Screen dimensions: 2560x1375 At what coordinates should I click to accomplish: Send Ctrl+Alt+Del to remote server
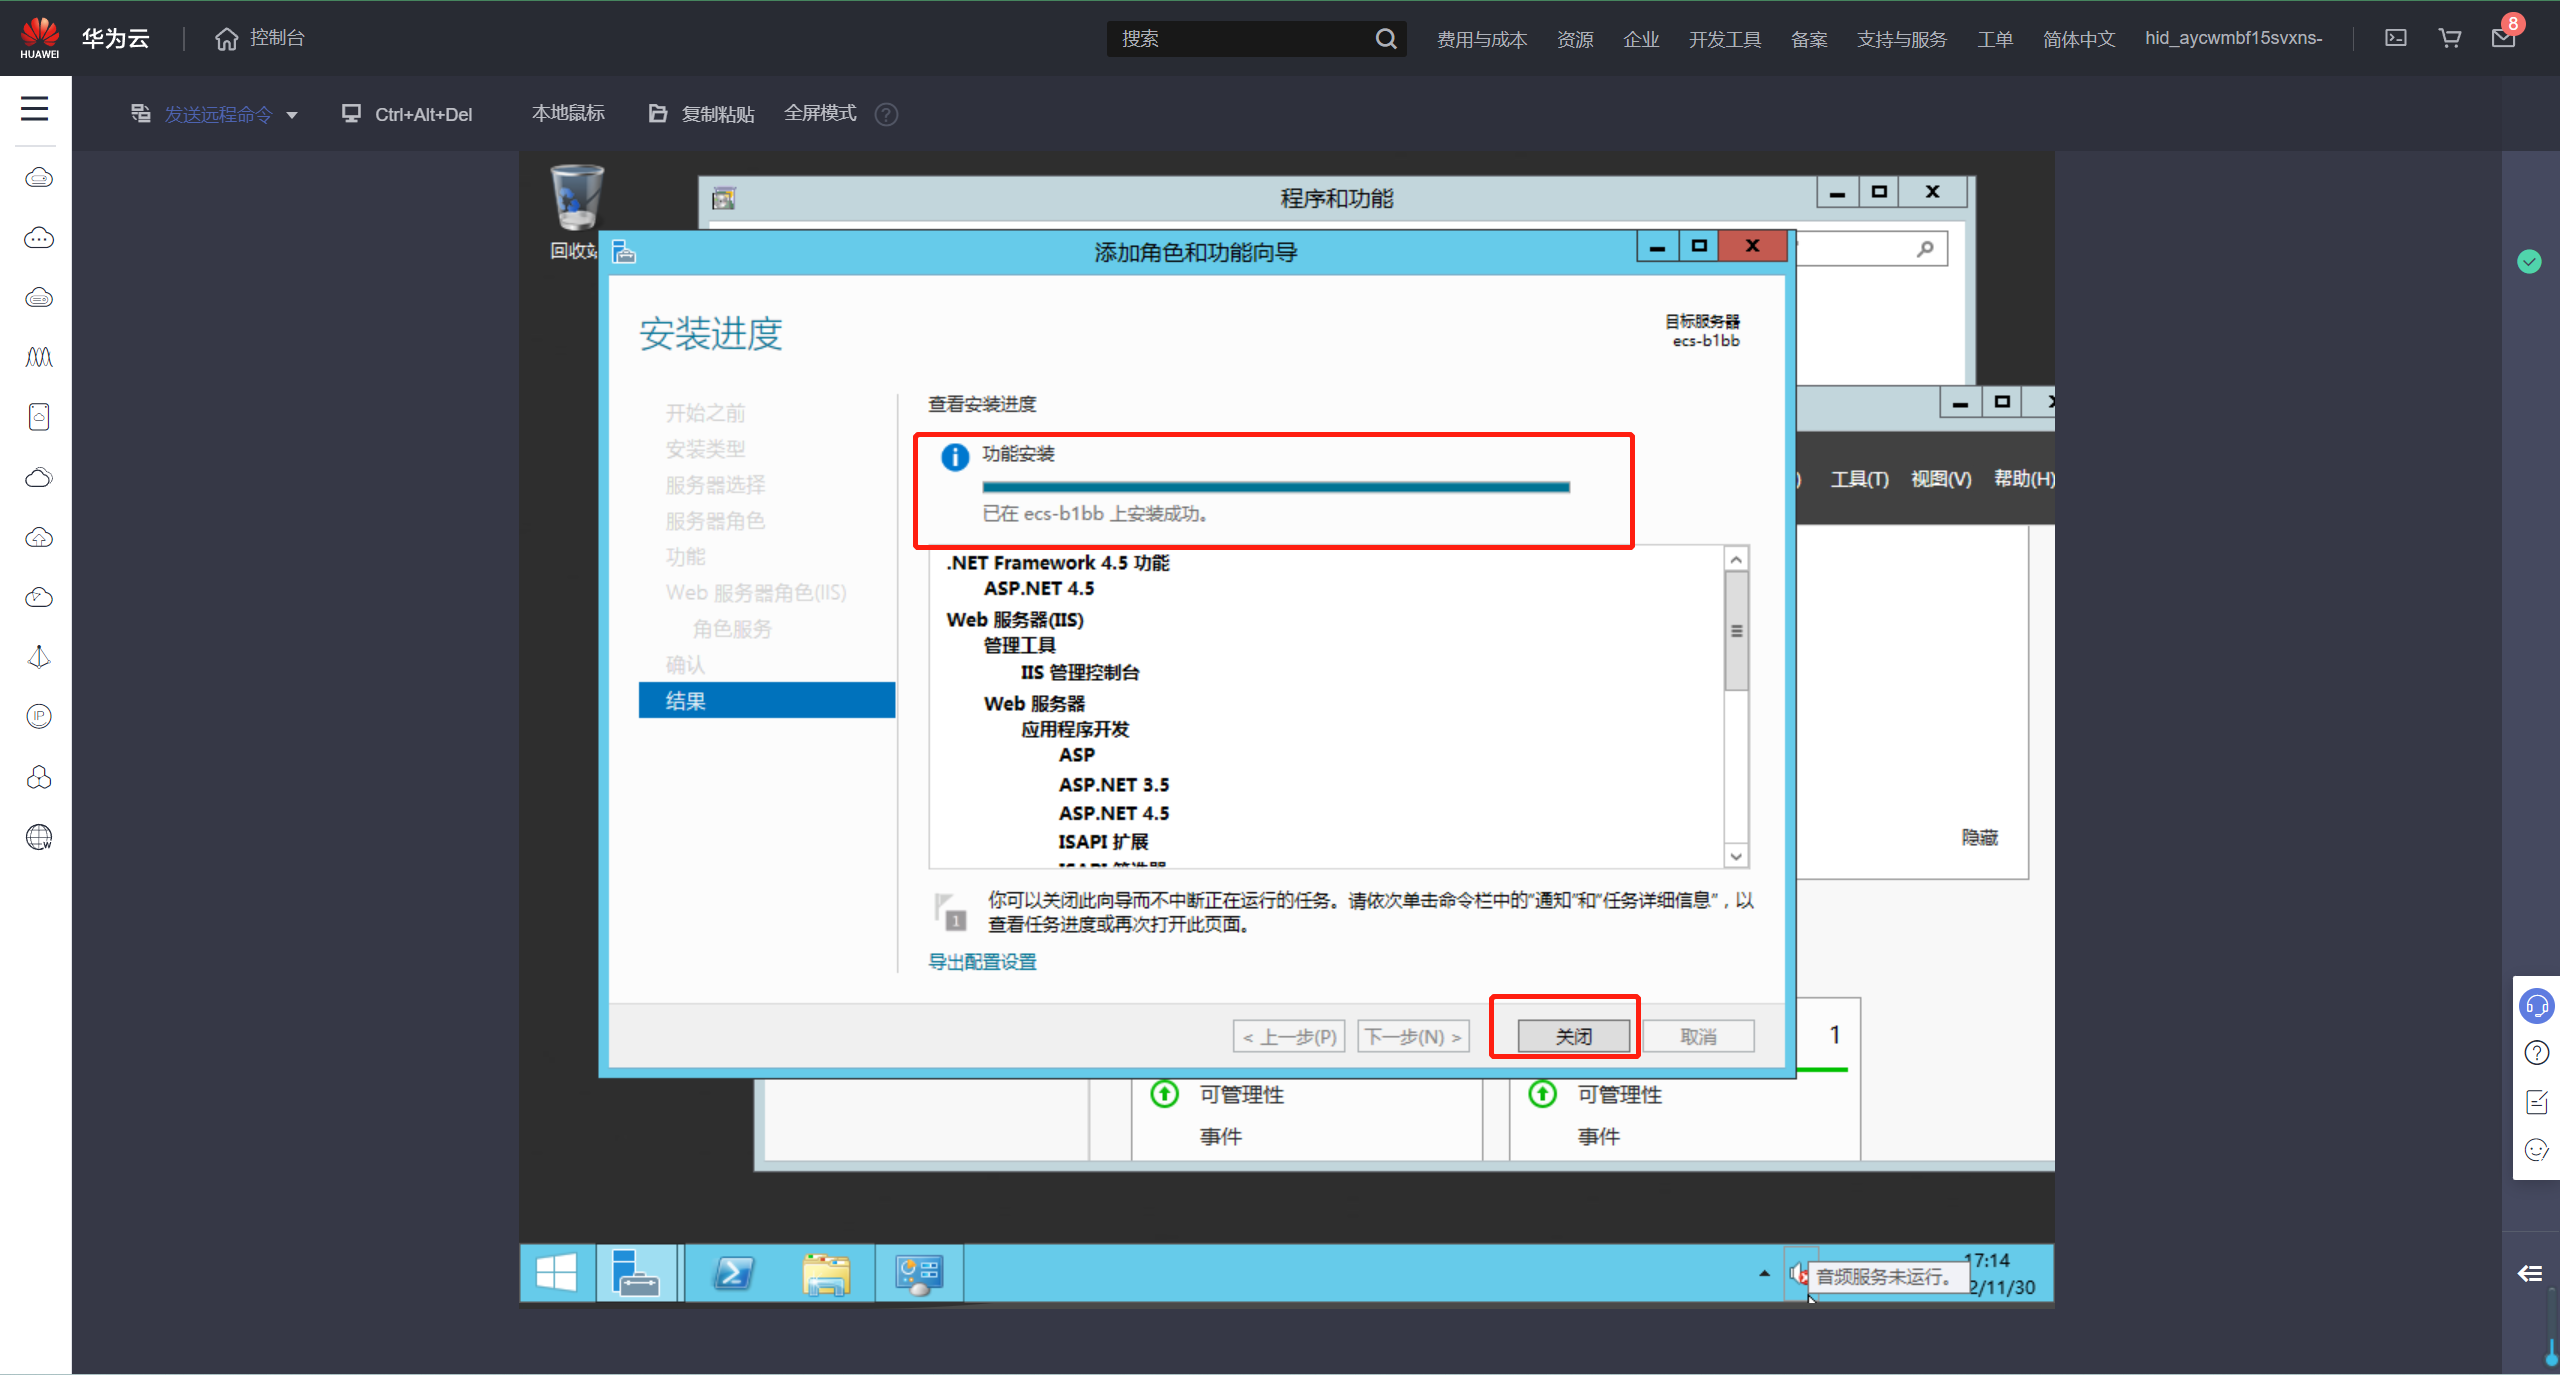[407, 114]
